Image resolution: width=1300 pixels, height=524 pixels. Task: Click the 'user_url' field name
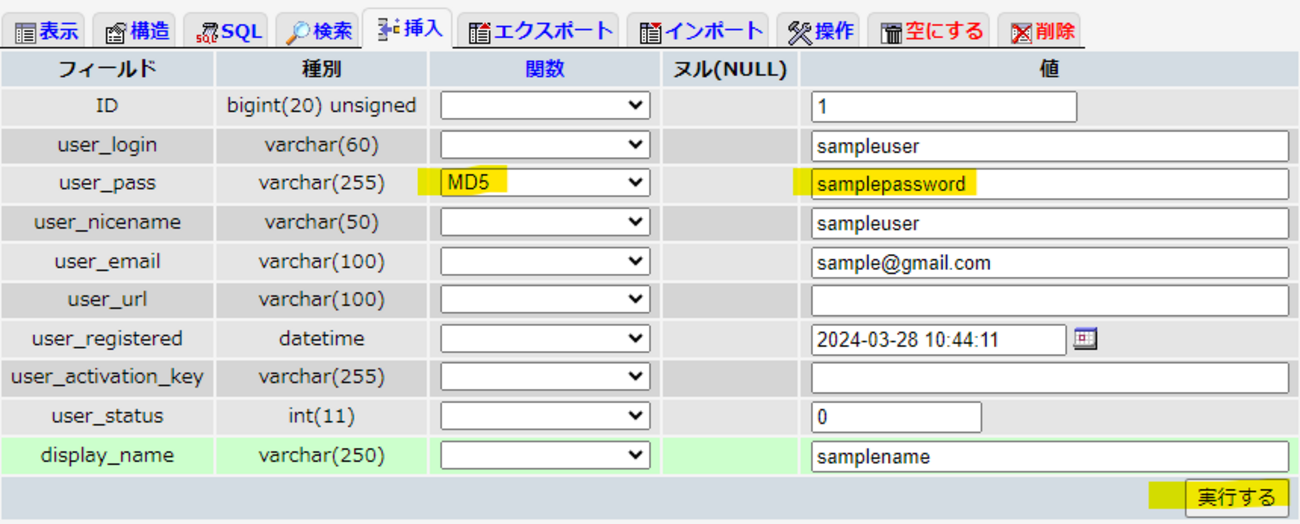point(107,300)
